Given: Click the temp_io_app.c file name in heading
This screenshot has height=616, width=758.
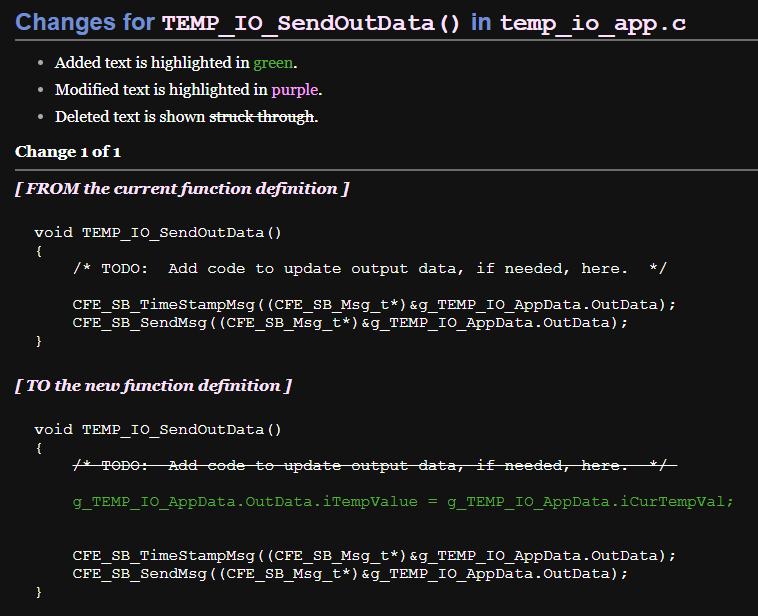Looking at the screenshot, I should [x=593, y=22].
